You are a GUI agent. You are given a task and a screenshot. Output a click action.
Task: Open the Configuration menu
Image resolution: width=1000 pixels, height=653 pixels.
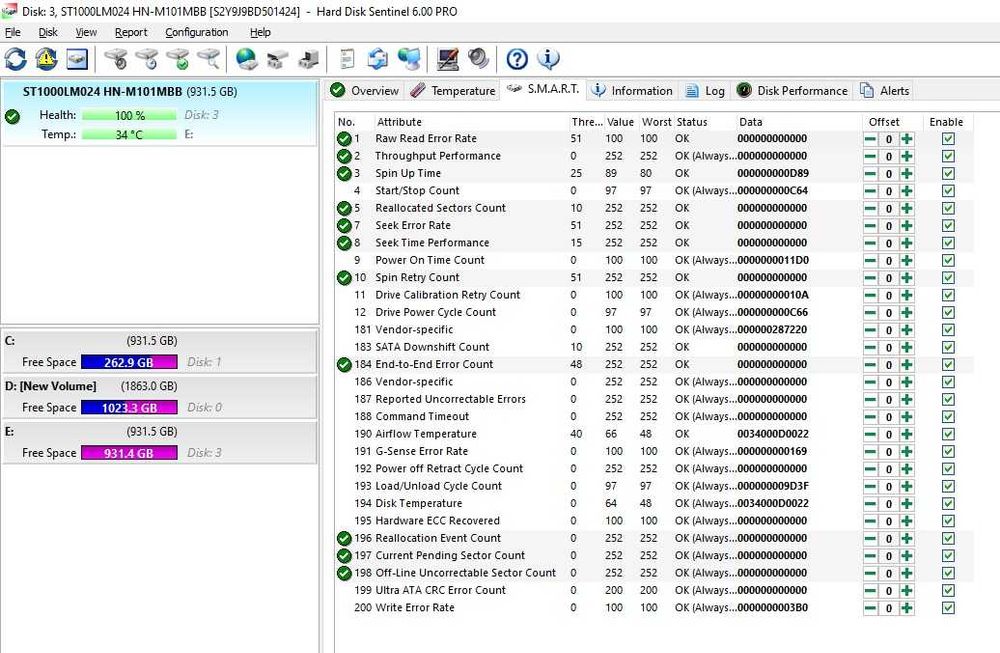pyautogui.click(x=196, y=32)
